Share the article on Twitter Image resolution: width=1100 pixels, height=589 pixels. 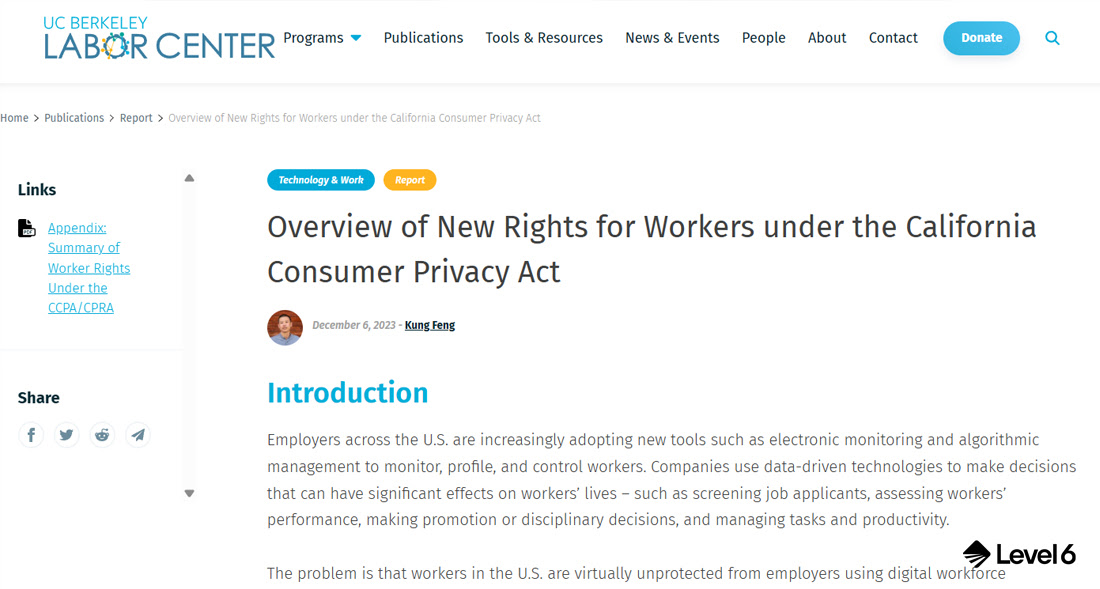point(66,434)
